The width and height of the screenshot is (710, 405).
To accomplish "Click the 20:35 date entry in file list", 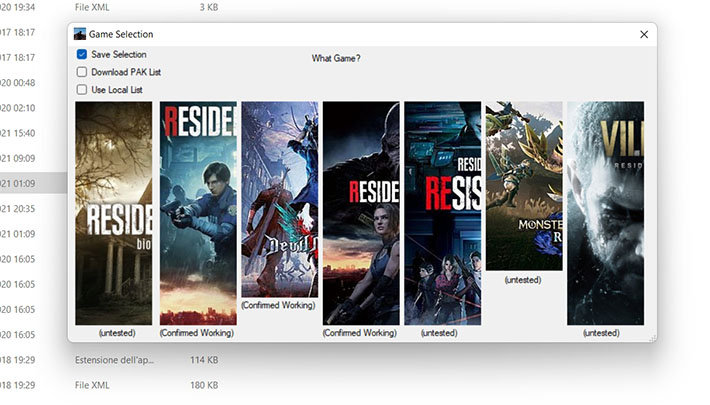I will (18, 209).
